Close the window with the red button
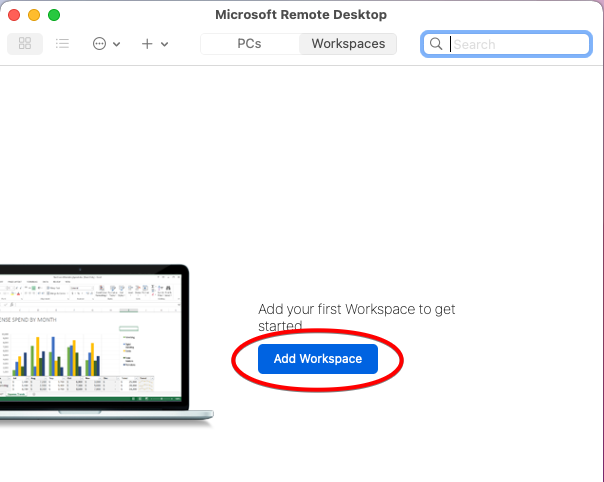The height and width of the screenshot is (482, 604). pos(14,15)
